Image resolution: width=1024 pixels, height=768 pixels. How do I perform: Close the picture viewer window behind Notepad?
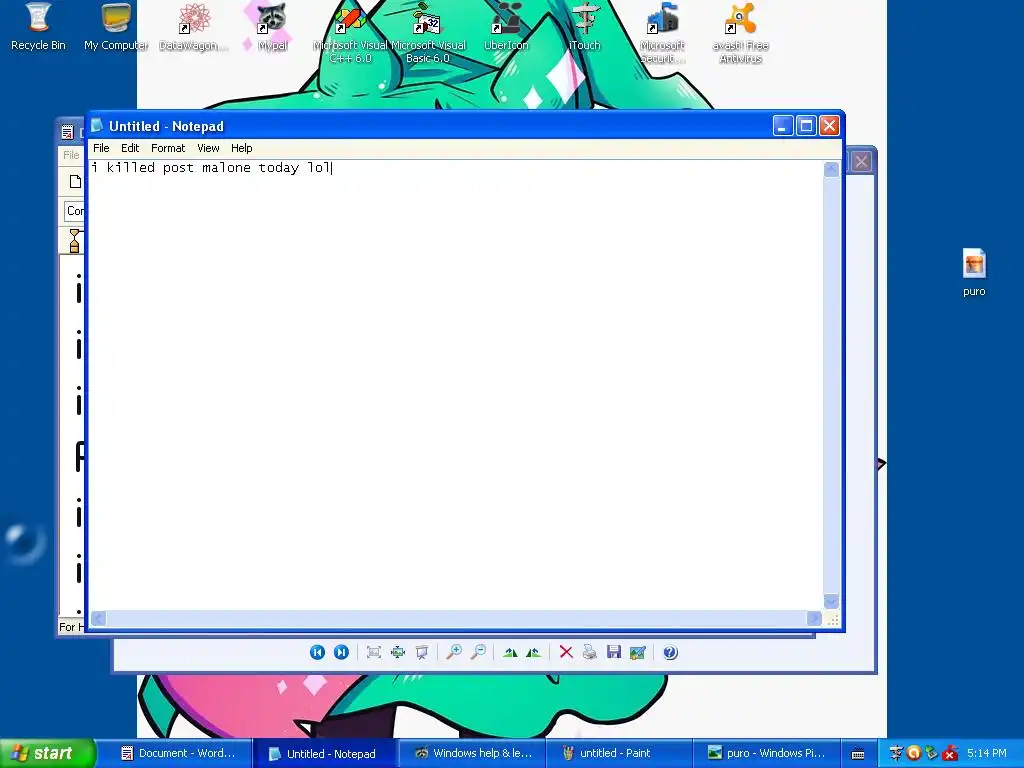[x=861, y=161]
